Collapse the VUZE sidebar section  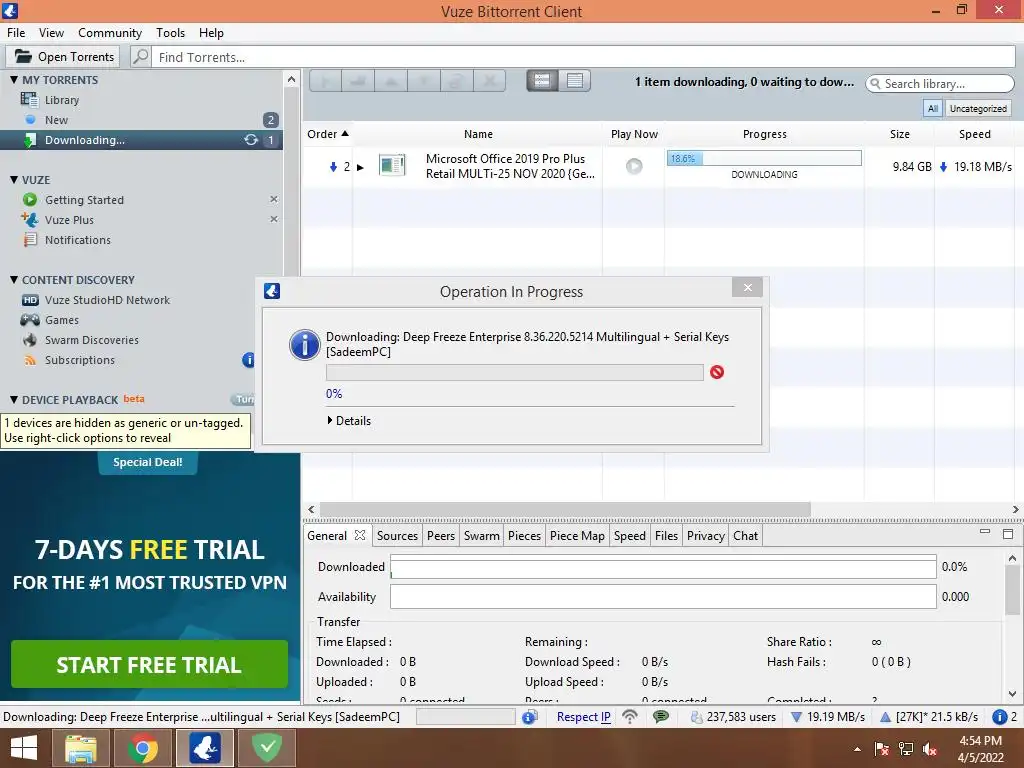(14, 180)
